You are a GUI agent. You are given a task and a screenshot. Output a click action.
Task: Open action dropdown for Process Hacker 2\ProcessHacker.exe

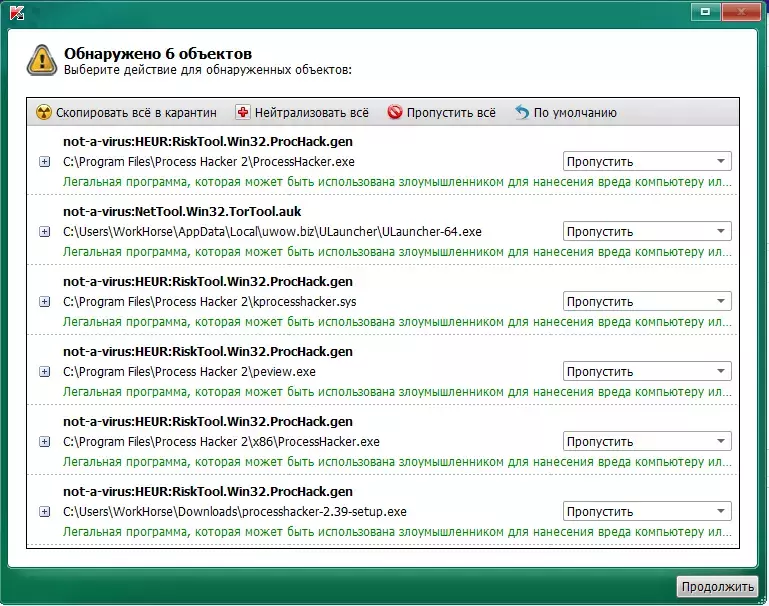pyautogui.click(x=647, y=161)
